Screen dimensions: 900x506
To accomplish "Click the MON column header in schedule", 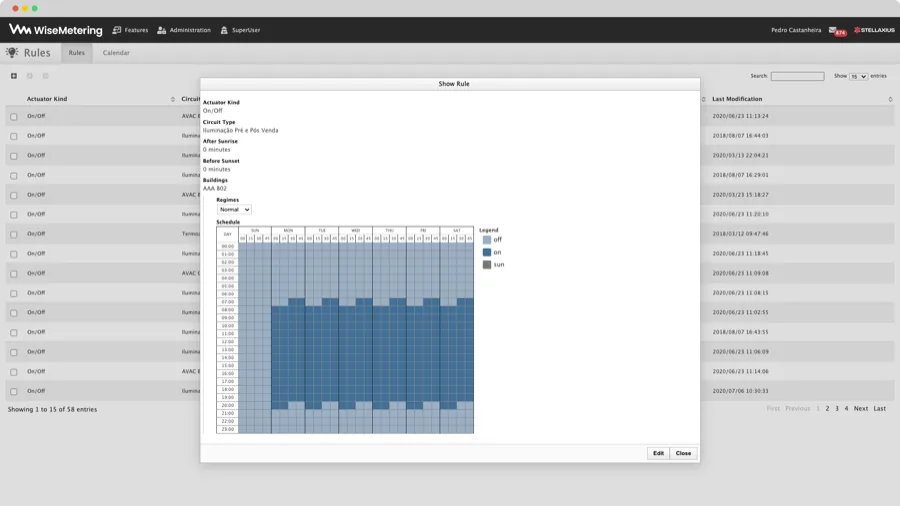I will point(288,230).
